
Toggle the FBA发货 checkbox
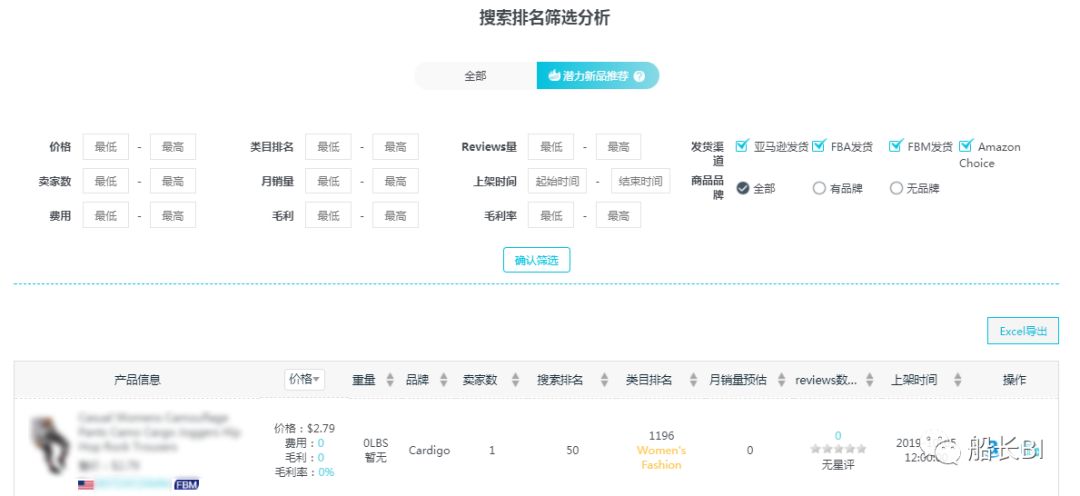[819, 146]
